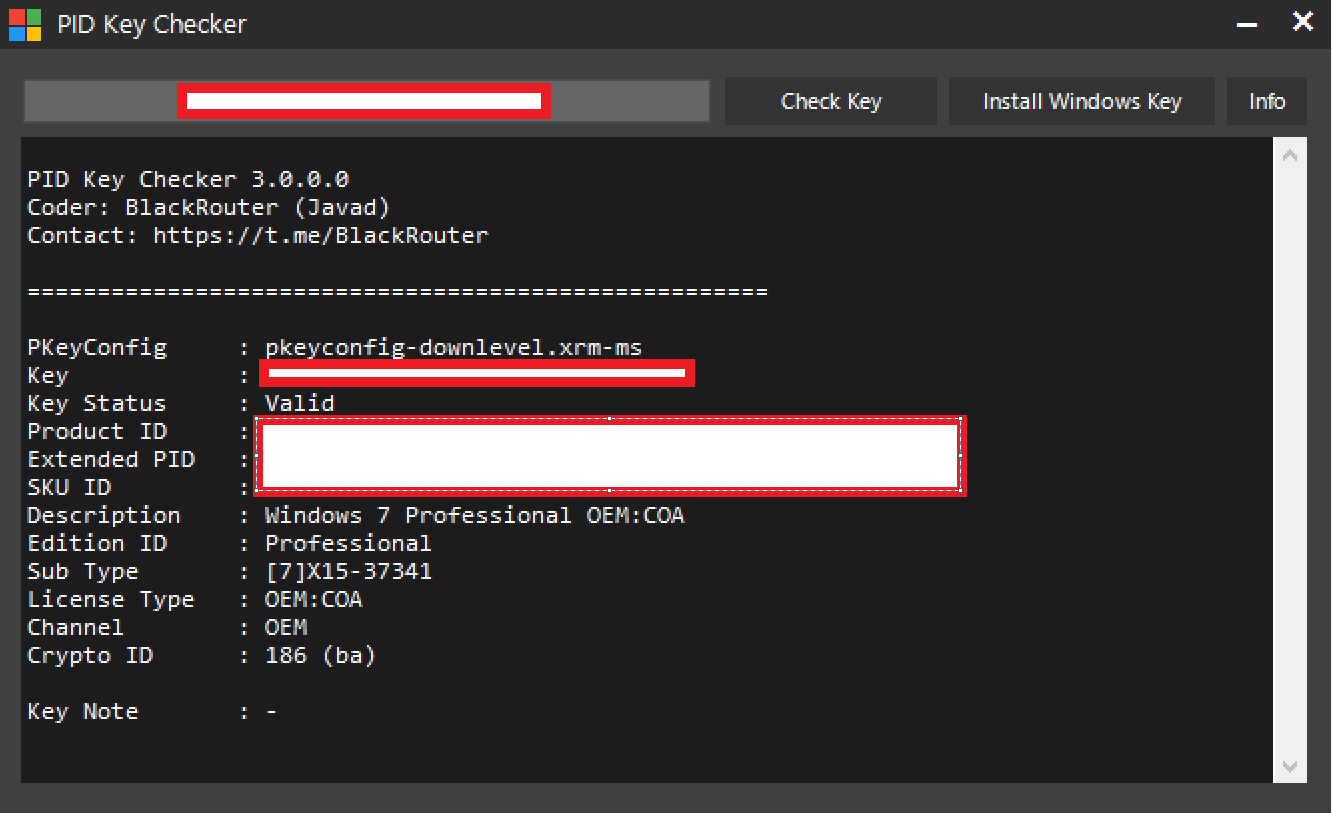This screenshot has height=813, width=1332.
Task: Click the Sub Type value [7]X15-37341
Action: [x=348, y=572]
